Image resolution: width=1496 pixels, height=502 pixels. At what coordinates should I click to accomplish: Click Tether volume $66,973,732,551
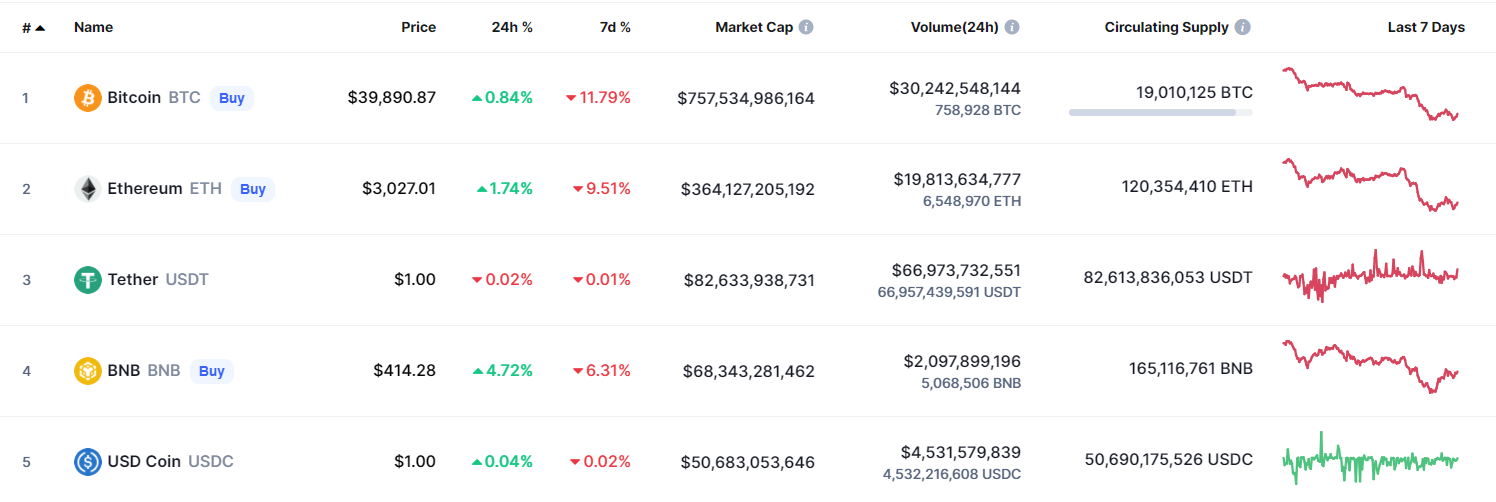click(x=956, y=270)
